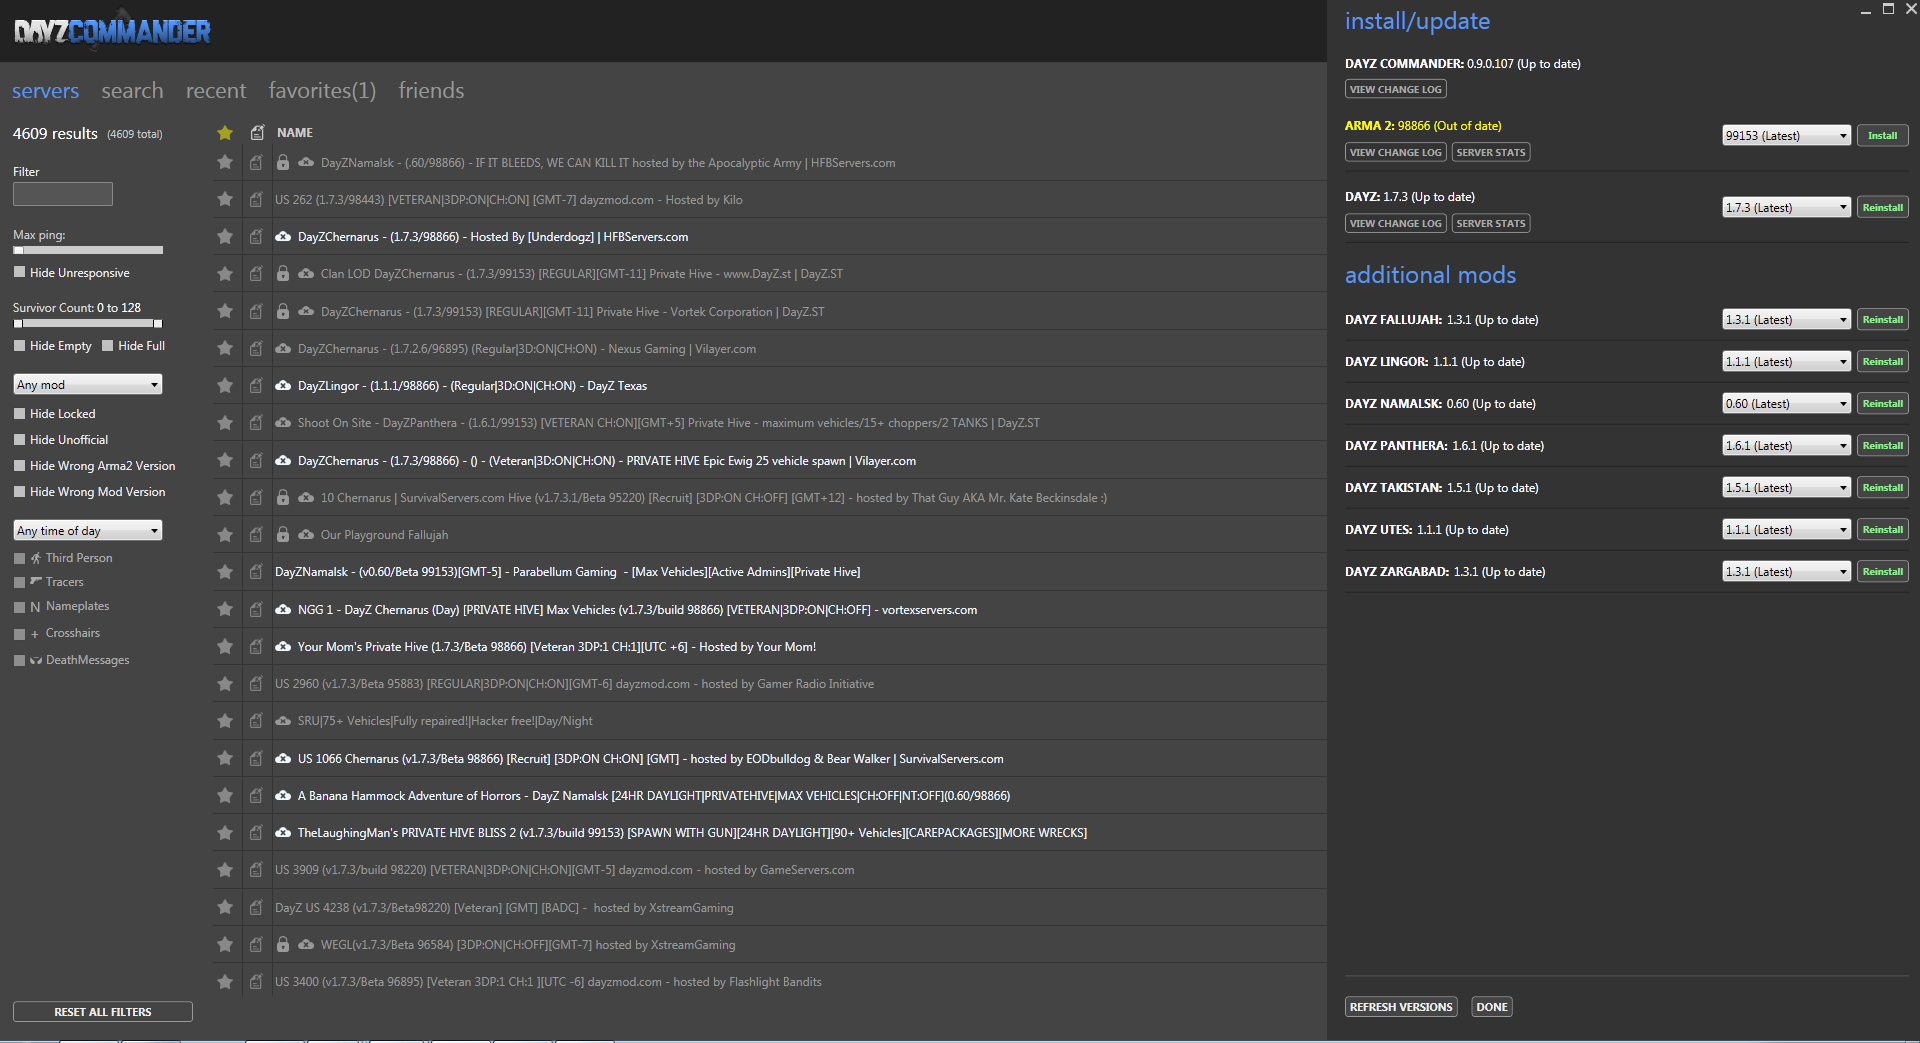The height and width of the screenshot is (1043, 1920).
Task: Toggle the Third Person filter checkbox
Action: [19, 558]
